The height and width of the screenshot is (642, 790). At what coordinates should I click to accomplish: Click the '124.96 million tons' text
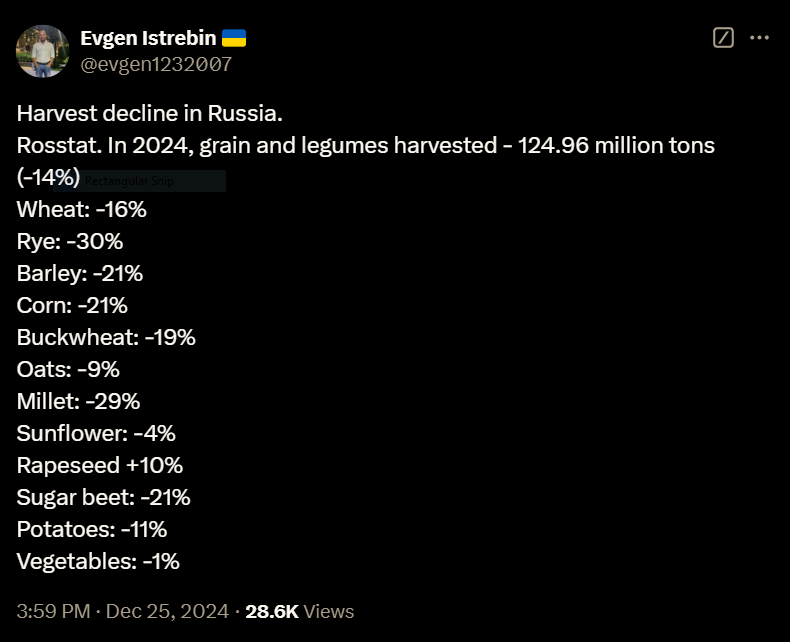tap(616, 146)
